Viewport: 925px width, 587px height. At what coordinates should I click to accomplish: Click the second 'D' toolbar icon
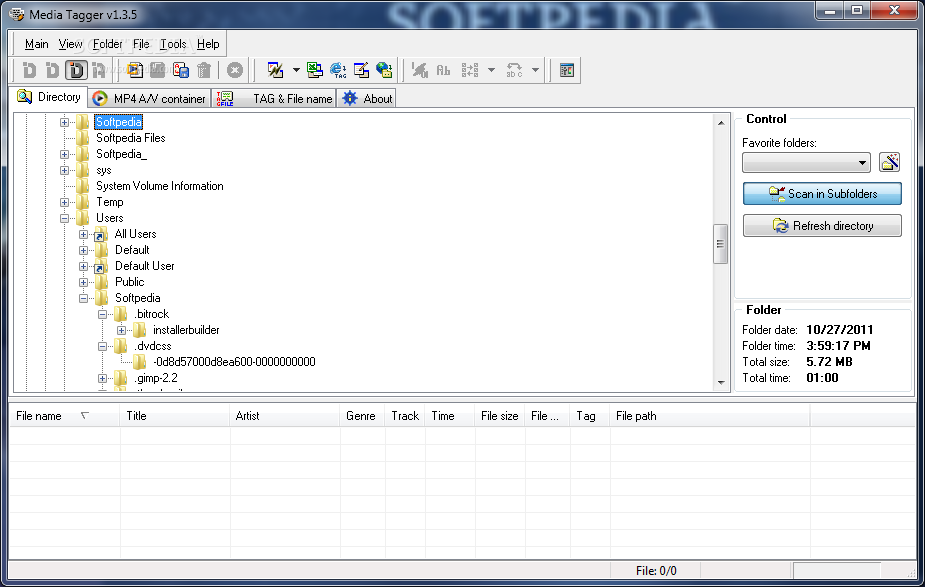[53, 70]
